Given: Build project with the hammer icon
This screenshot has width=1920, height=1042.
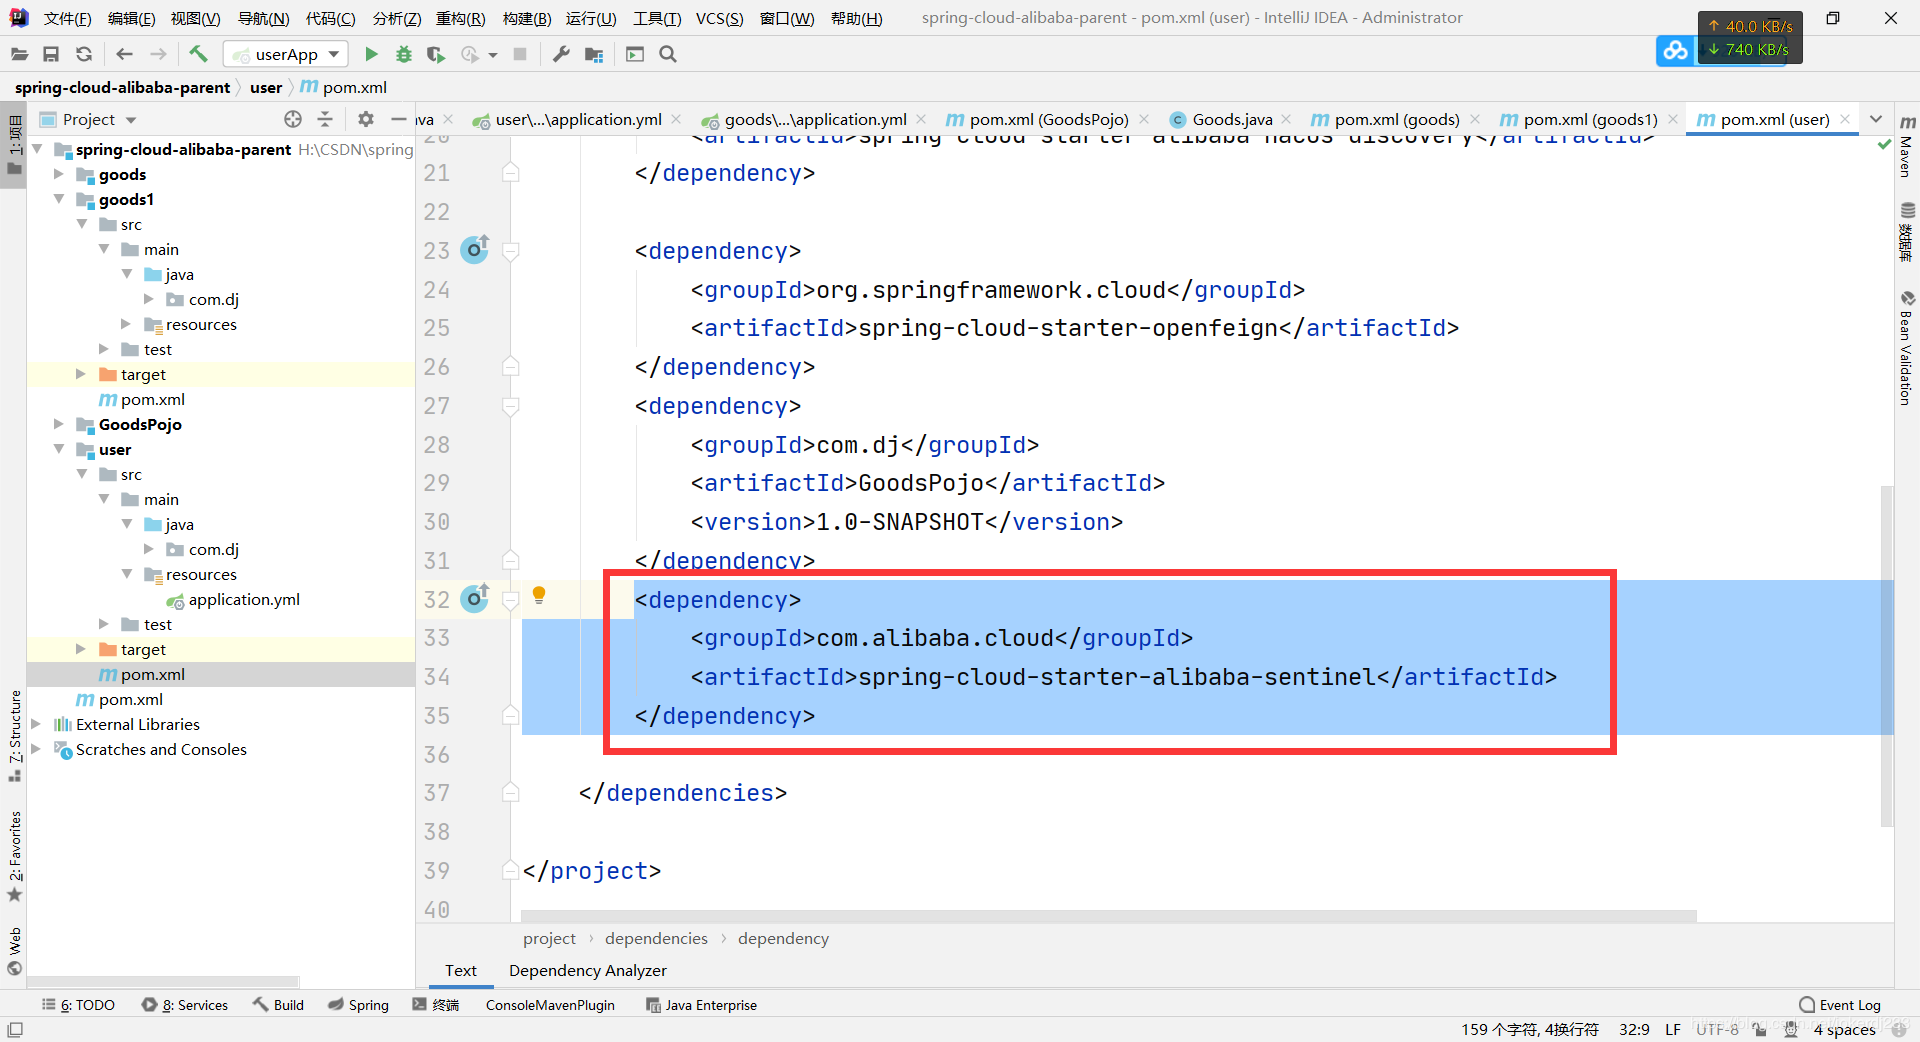Looking at the screenshot, I should click(x=198, y=54).
